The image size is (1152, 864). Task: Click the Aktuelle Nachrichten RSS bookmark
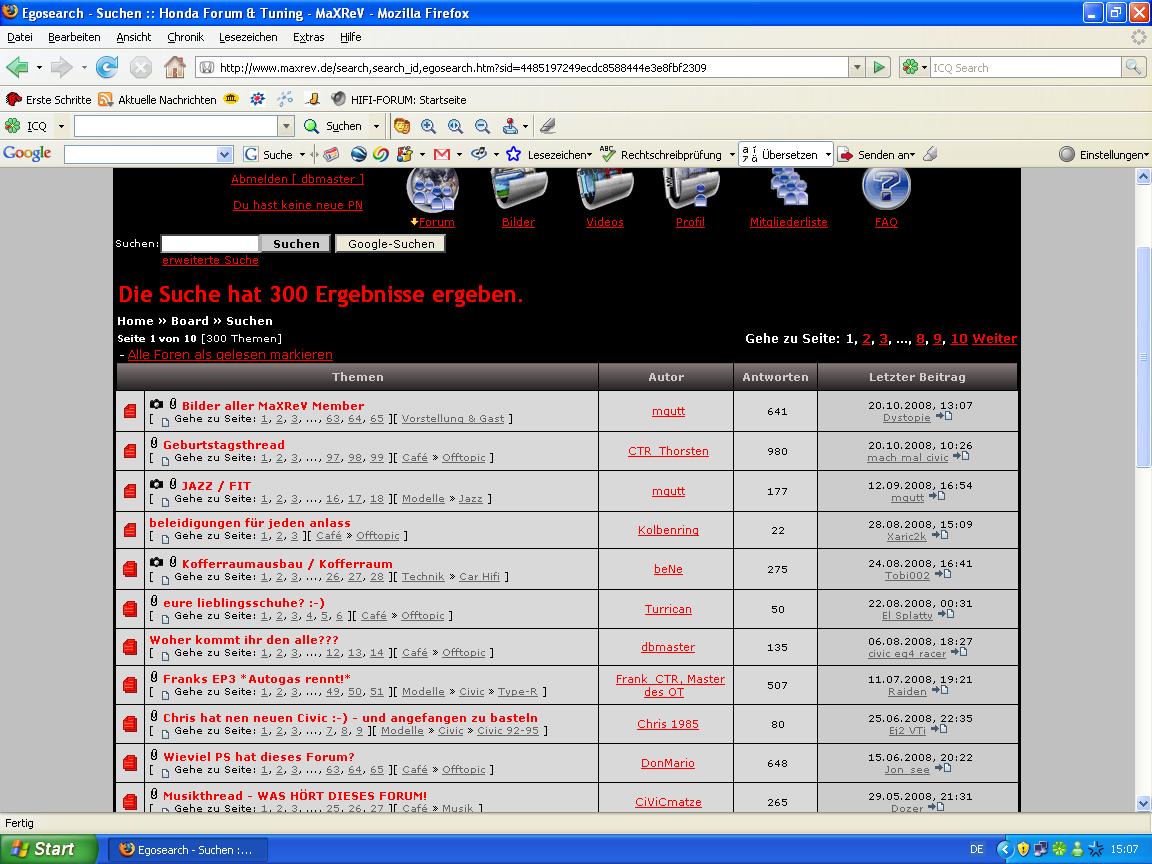point(158,99)
